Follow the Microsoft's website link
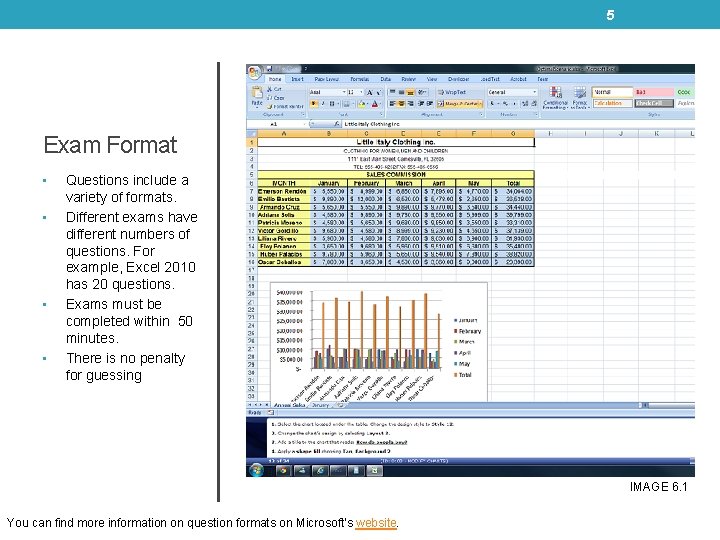Screen dimensions: 720x540 pos(376,523)
